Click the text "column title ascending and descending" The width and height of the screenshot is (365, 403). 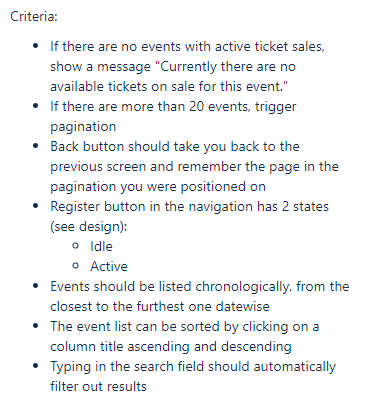pyautogui.click(x=171, y=347)
